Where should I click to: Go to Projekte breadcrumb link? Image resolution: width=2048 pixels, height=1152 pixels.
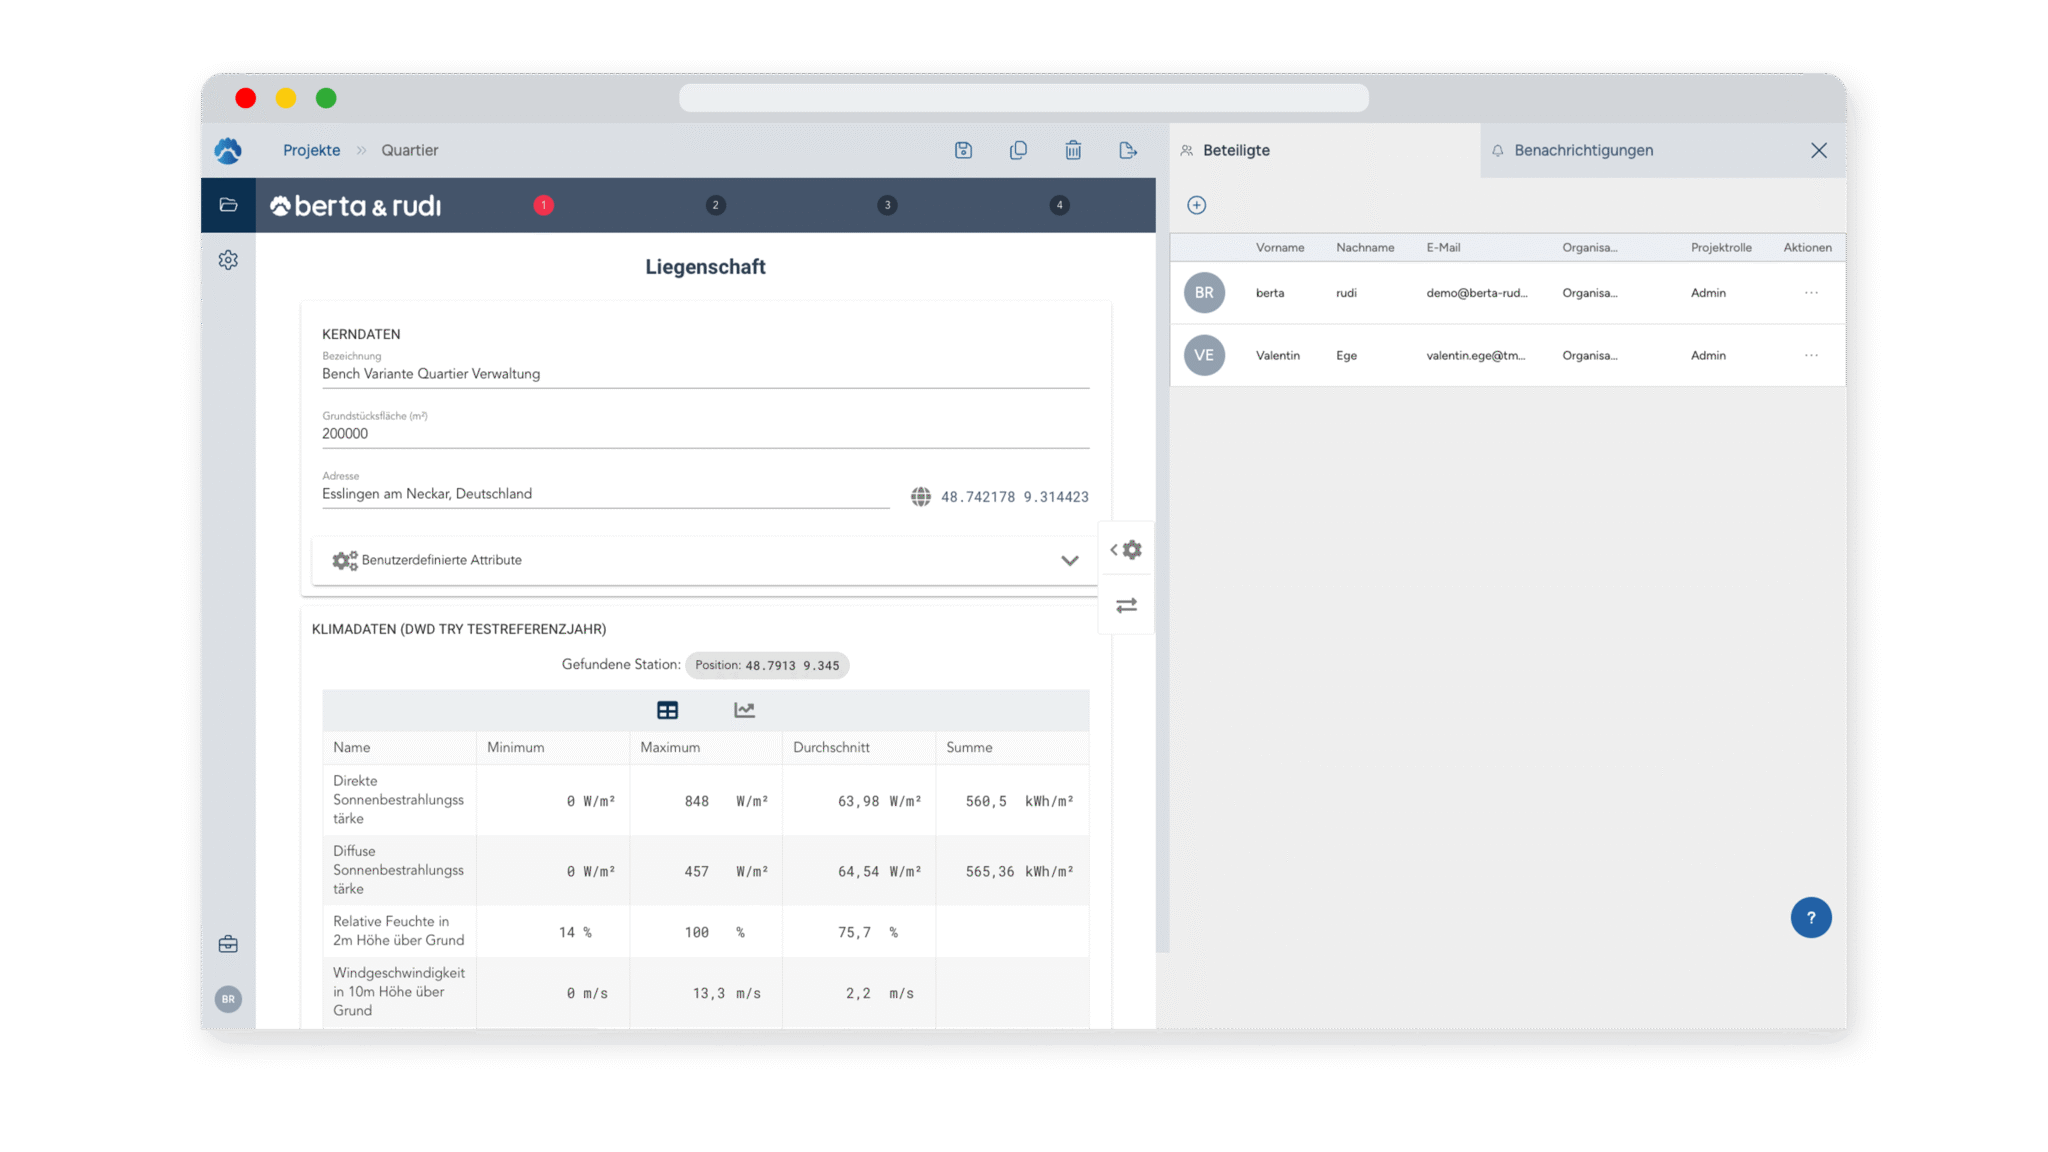[x=311, y=150]
